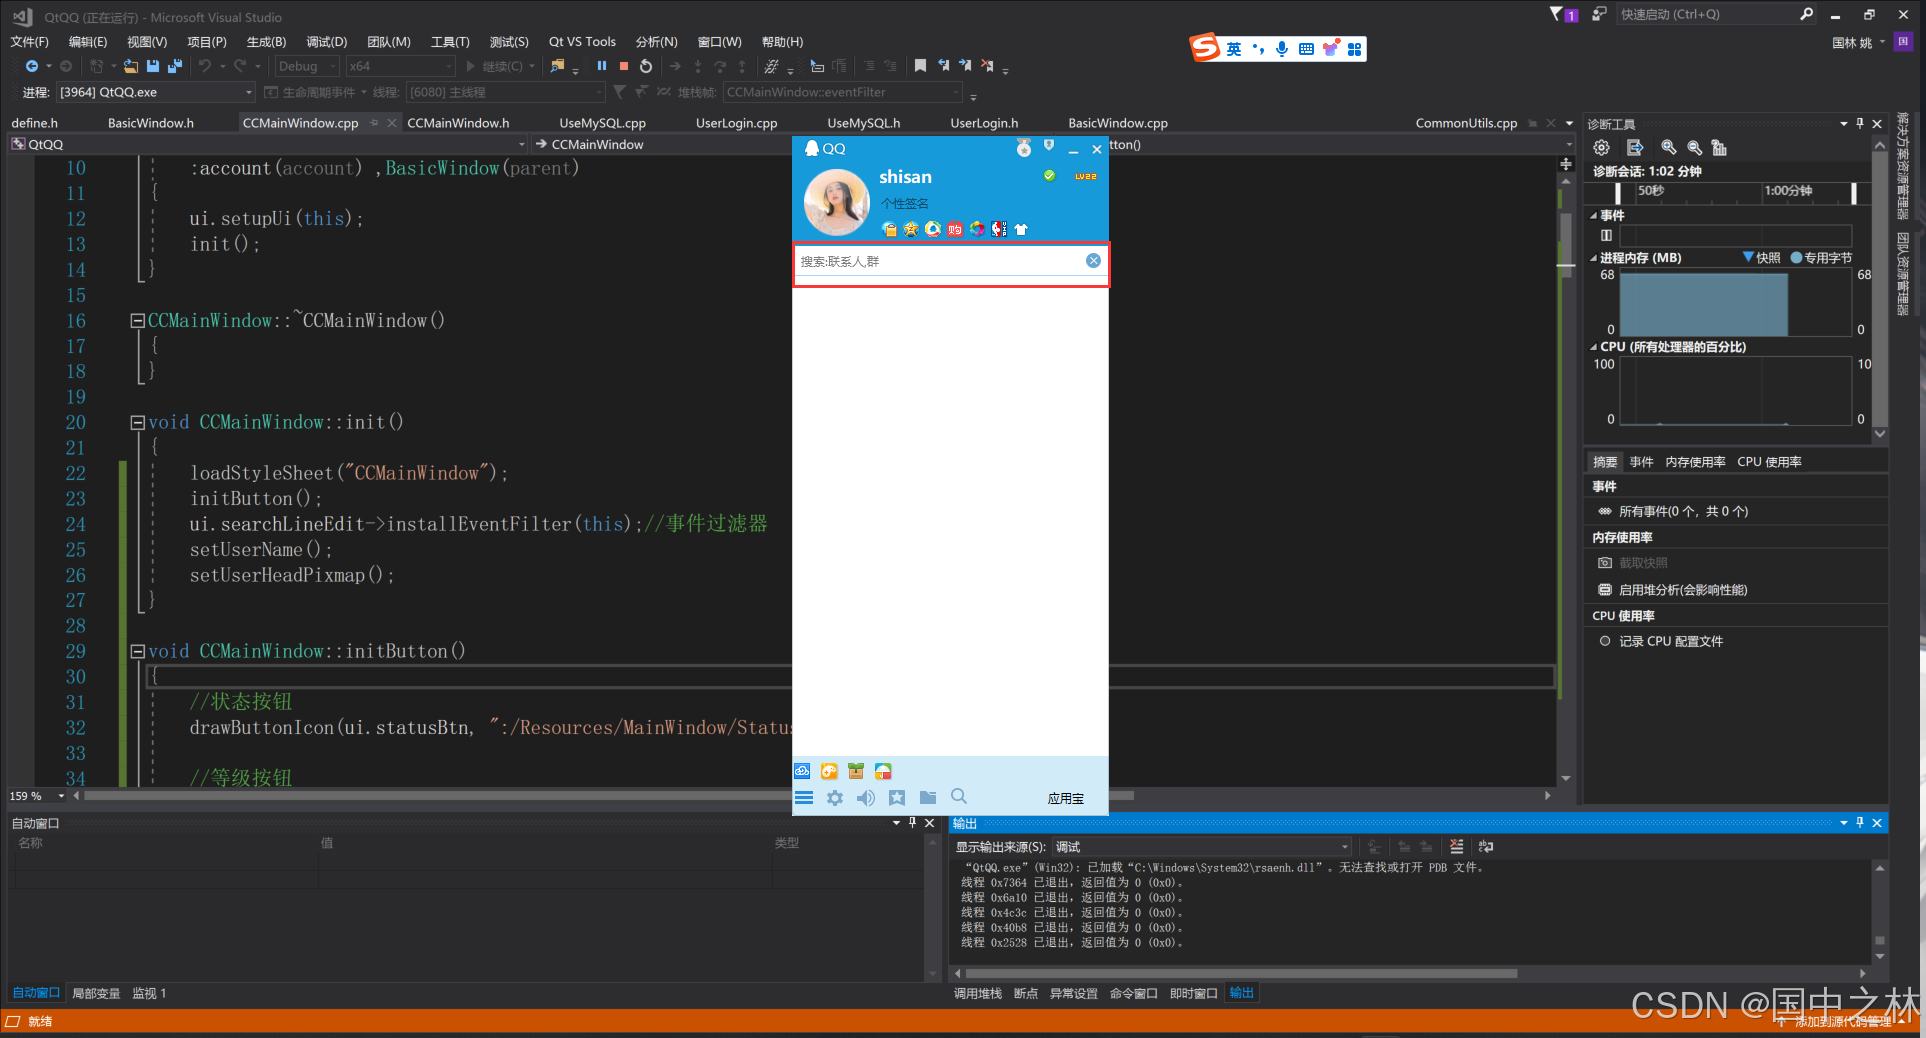Pin the Autos window panel
Viewport: 1926px width, 1038px height.
pos(912,822)
